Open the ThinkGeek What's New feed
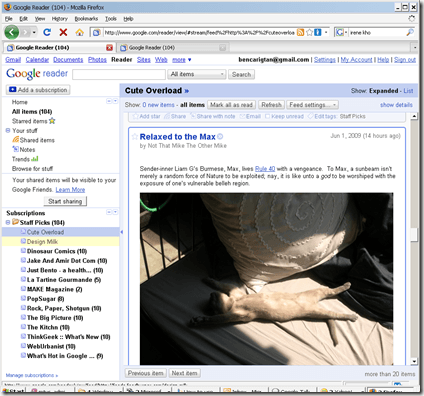The height and width of the screenshot is (396, 424). (x=66, y=337)
